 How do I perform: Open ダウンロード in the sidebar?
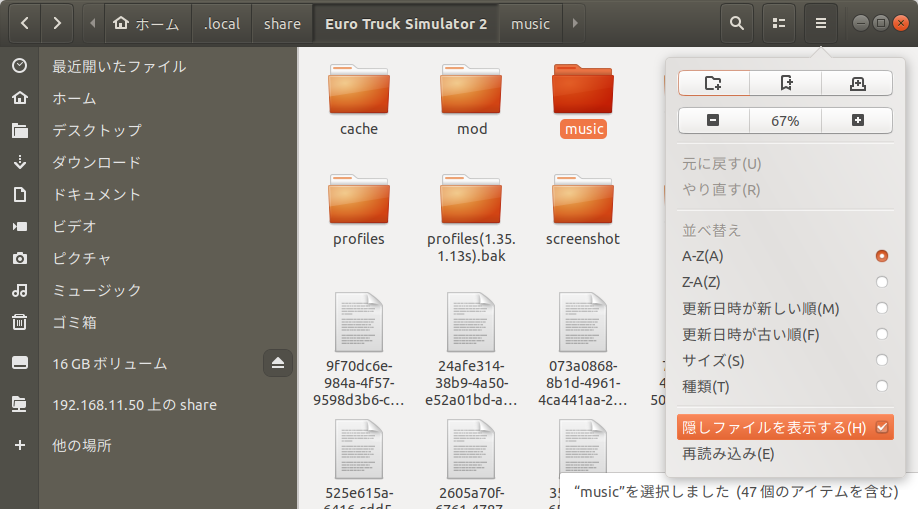click(x=149, y=162)
